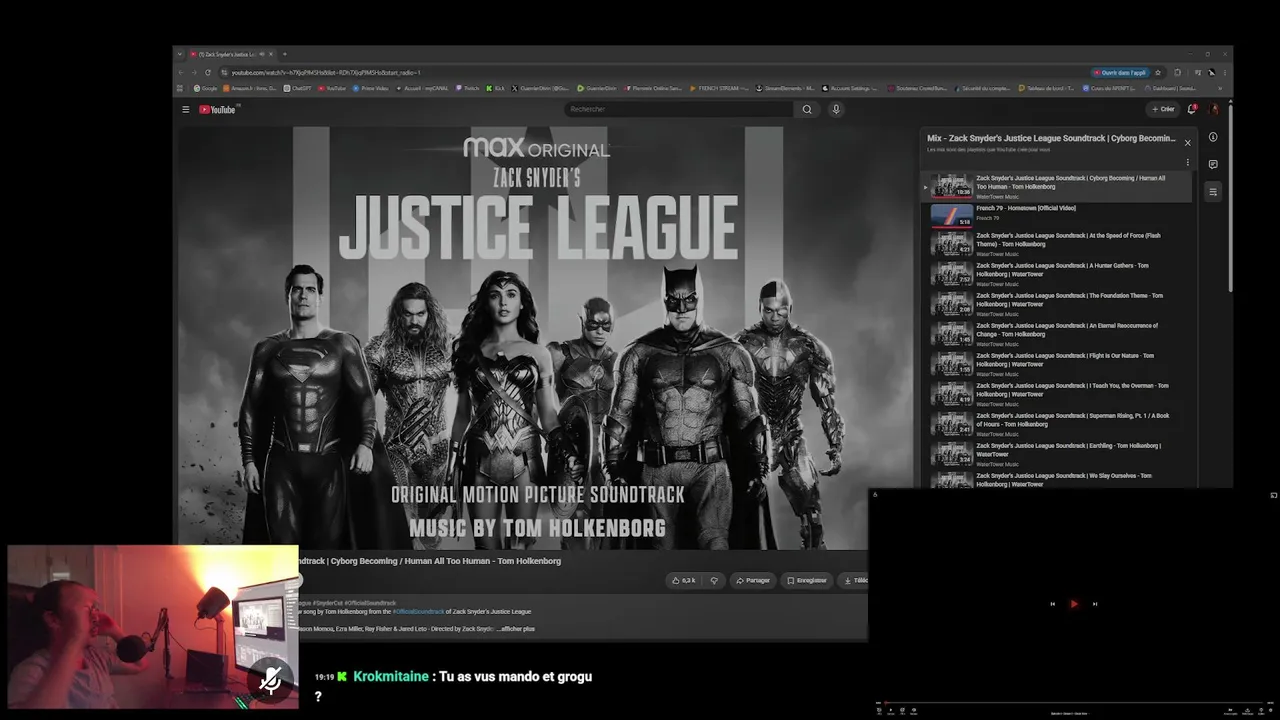
Task: Open the YouTube account avatar menu
Action: (x=1214, y=109)
